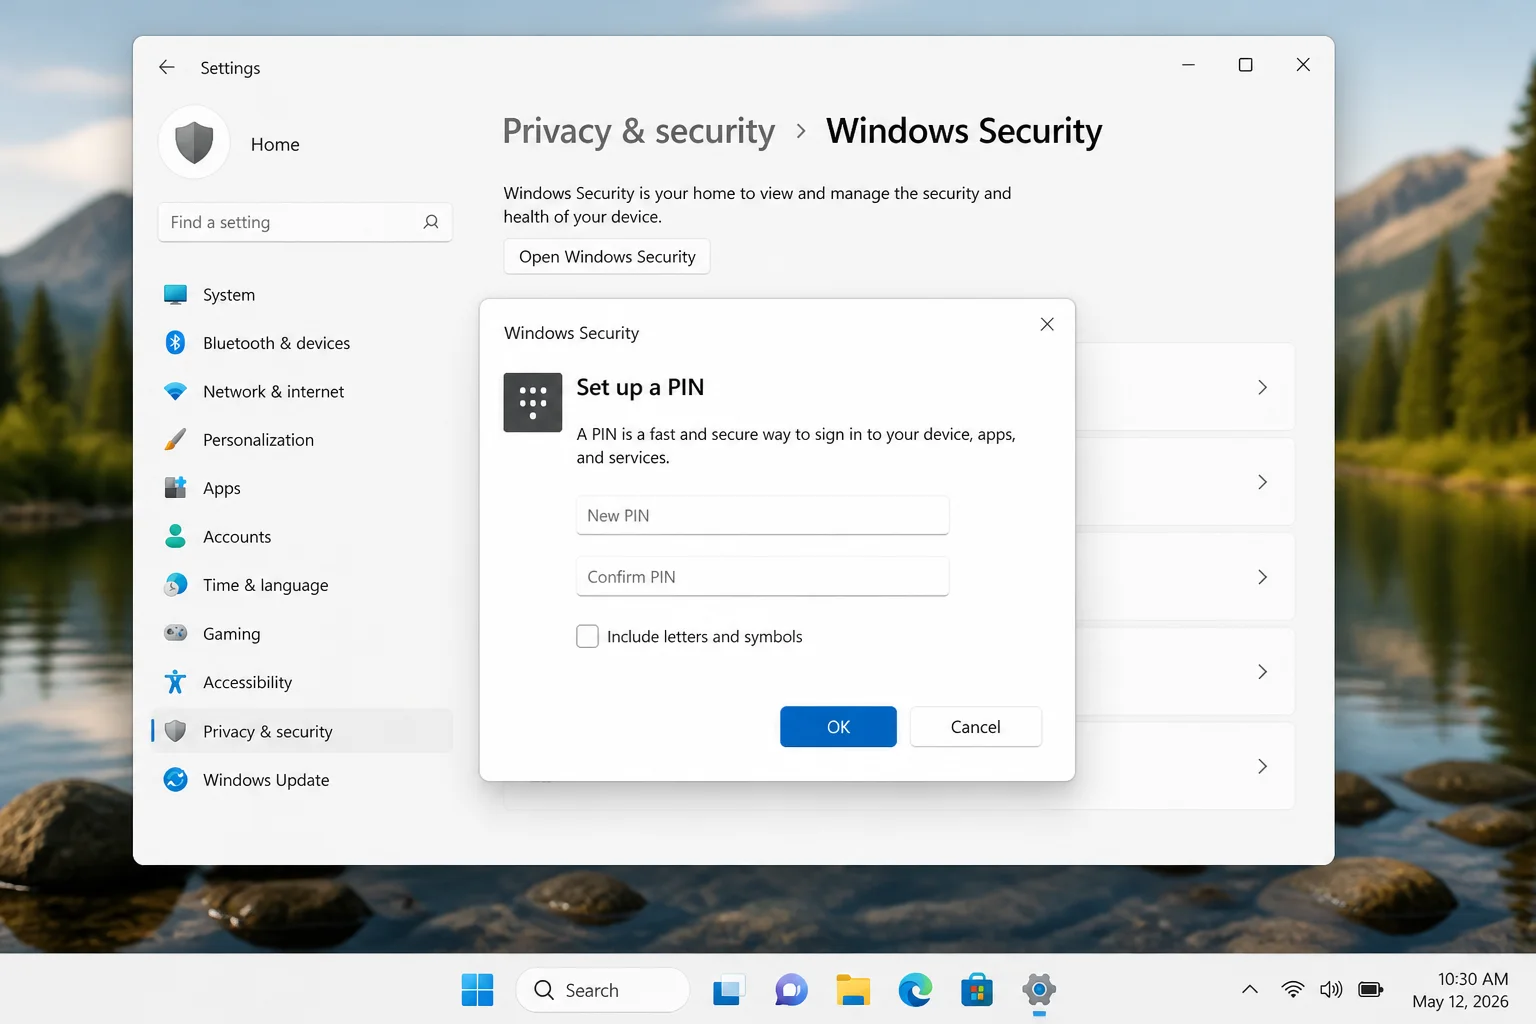Screen dimensions: 1536x1024
Task: Confirm PIN setup with OK
Action: point(838,727)
